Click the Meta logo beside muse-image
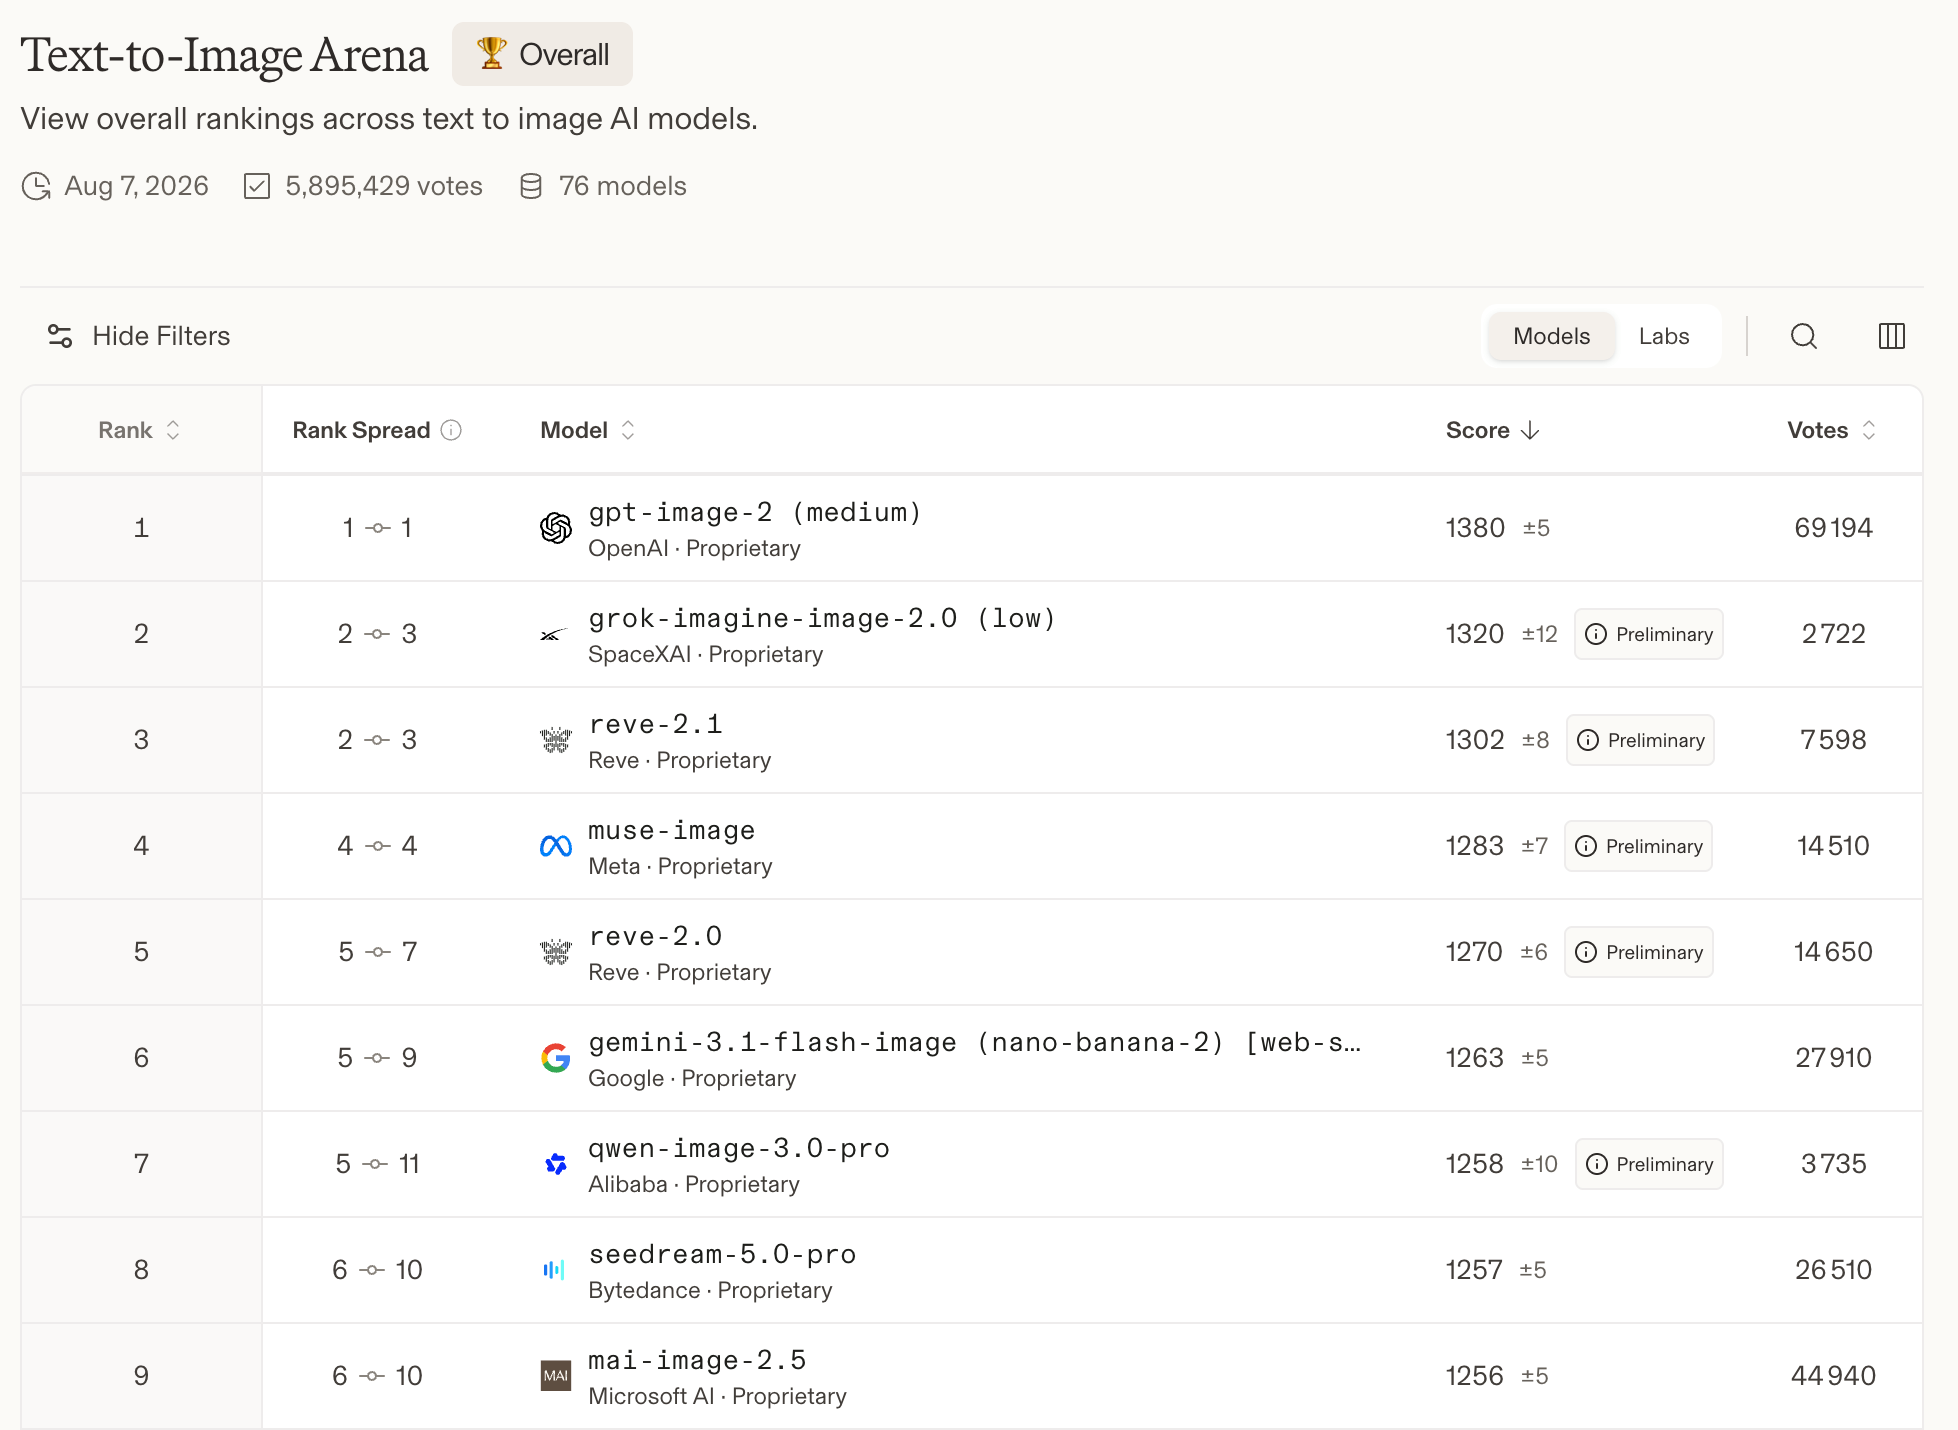The width and height of the screenshot is (1958, 1430). [x=556, y=846]
